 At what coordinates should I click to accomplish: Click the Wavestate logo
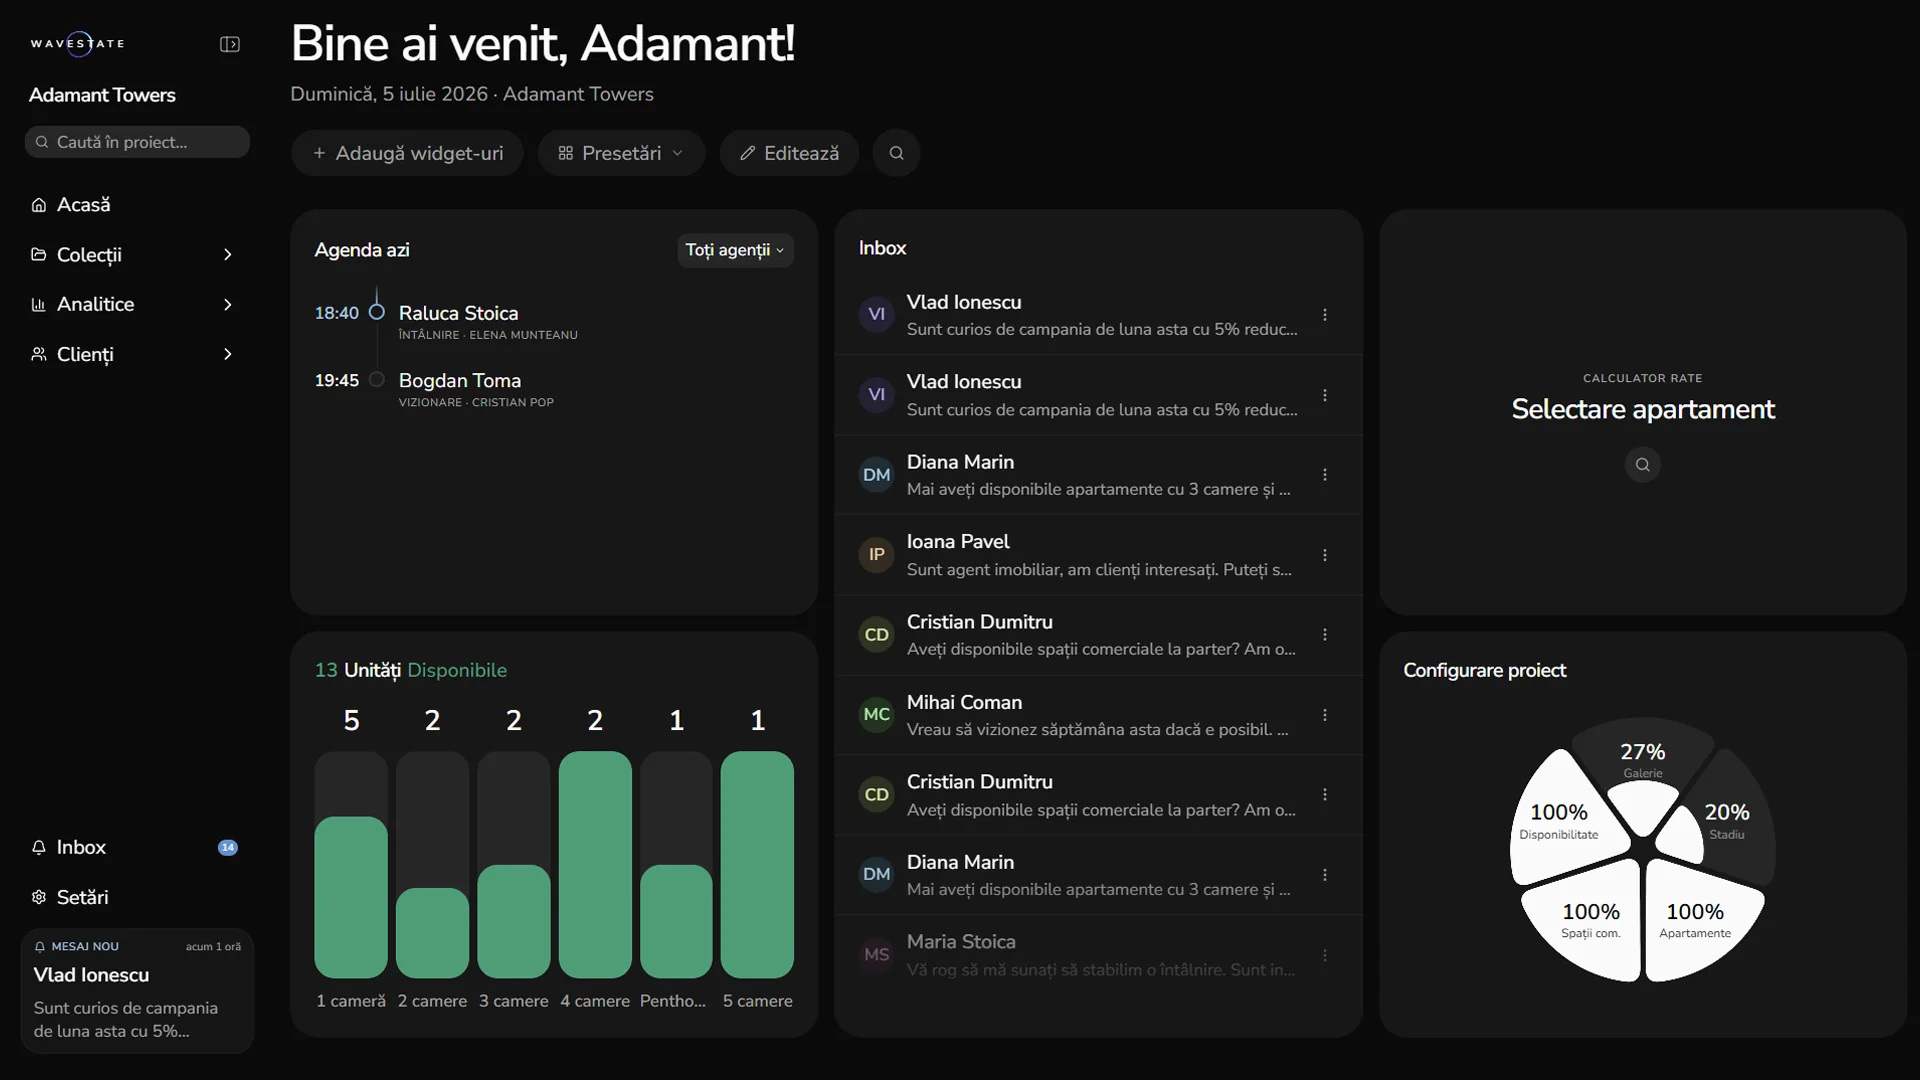78,43
